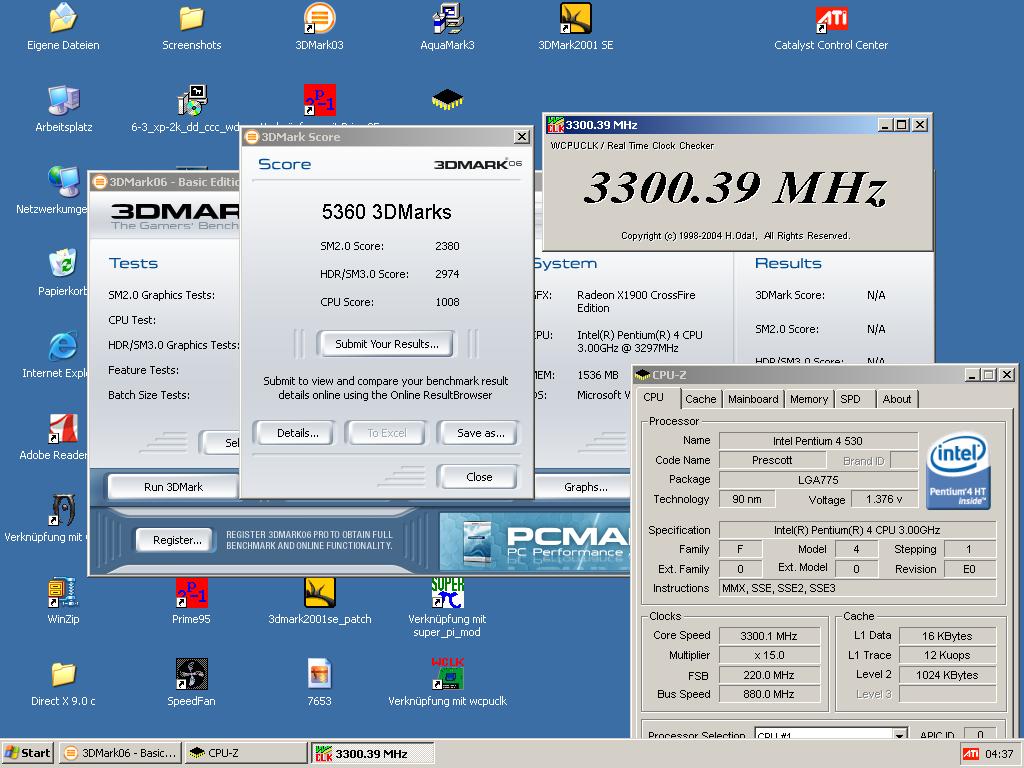The width and height of the screenshot is (1024, 768).
Task: Click the disabled To Excel button
Action: click(386, 433)
